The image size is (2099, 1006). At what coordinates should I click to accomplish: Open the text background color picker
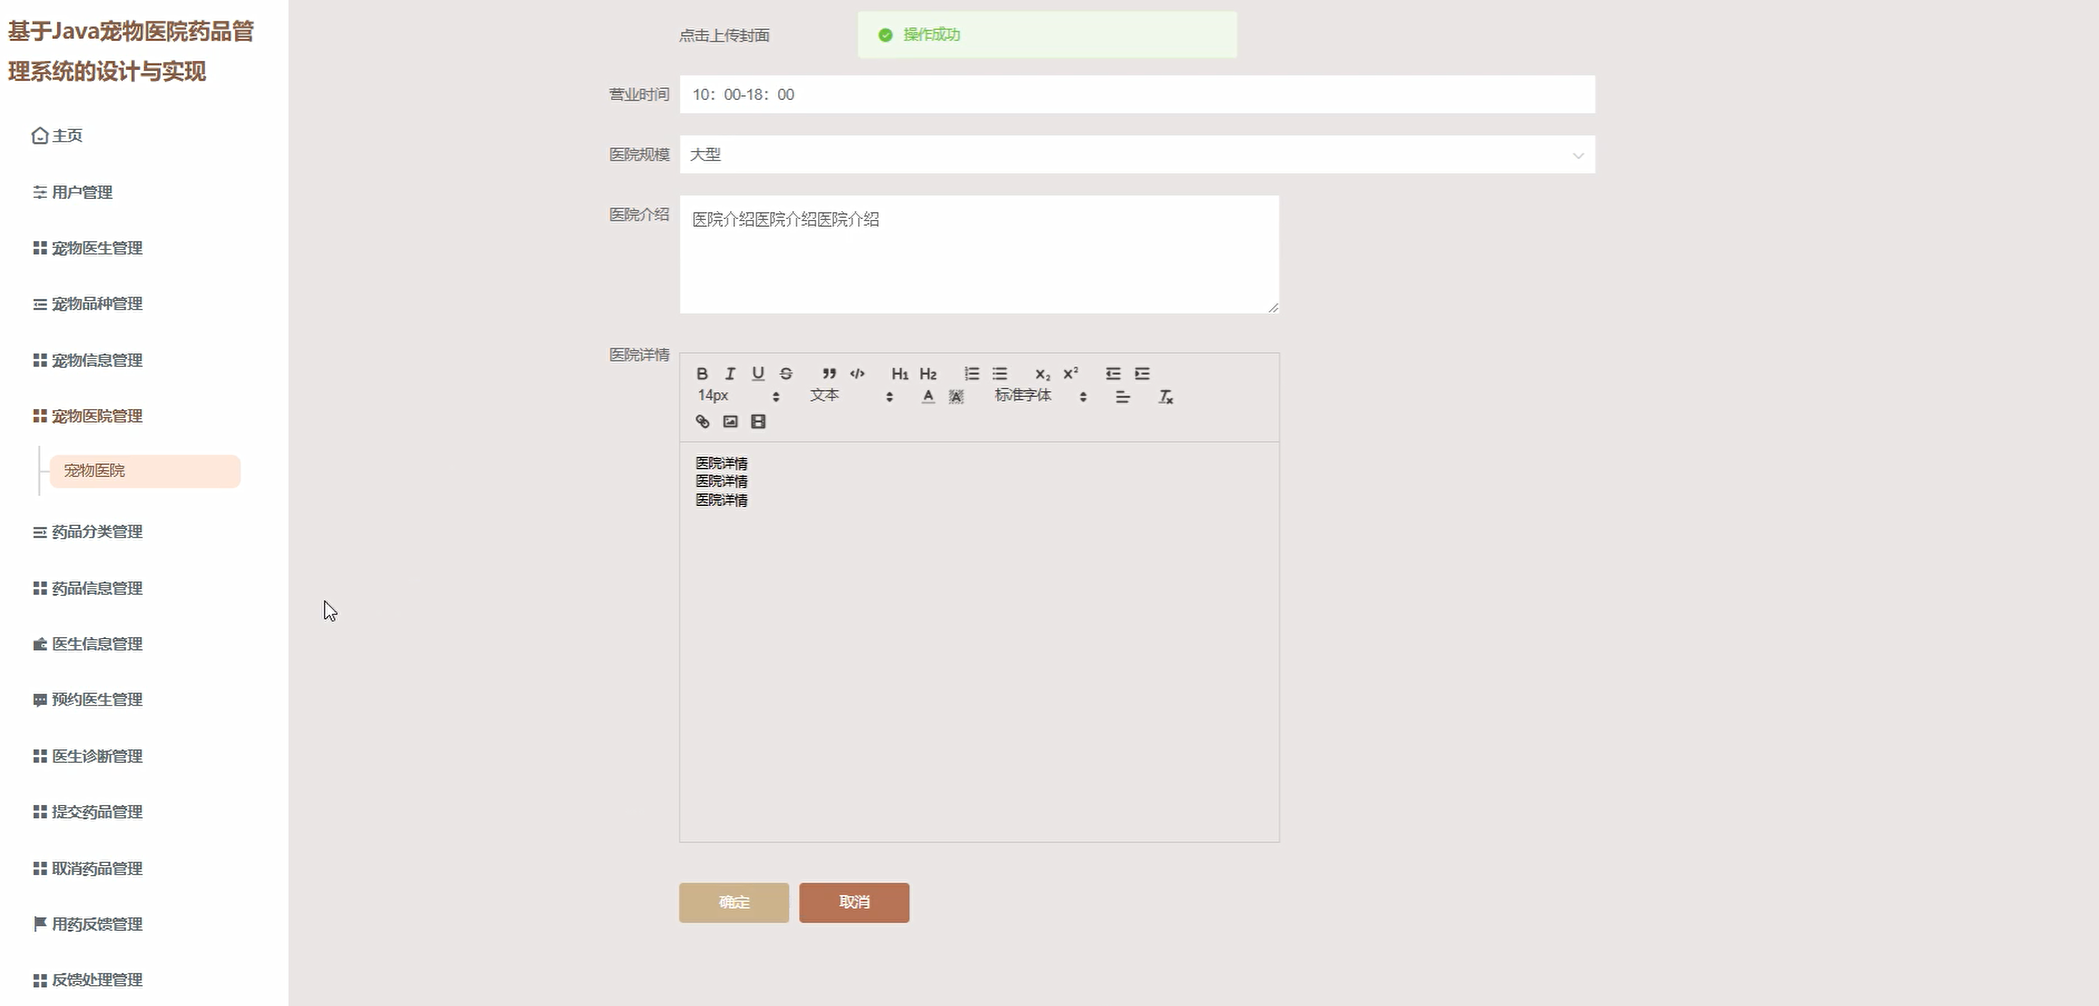pyautogui.click(x=956, y=397)
